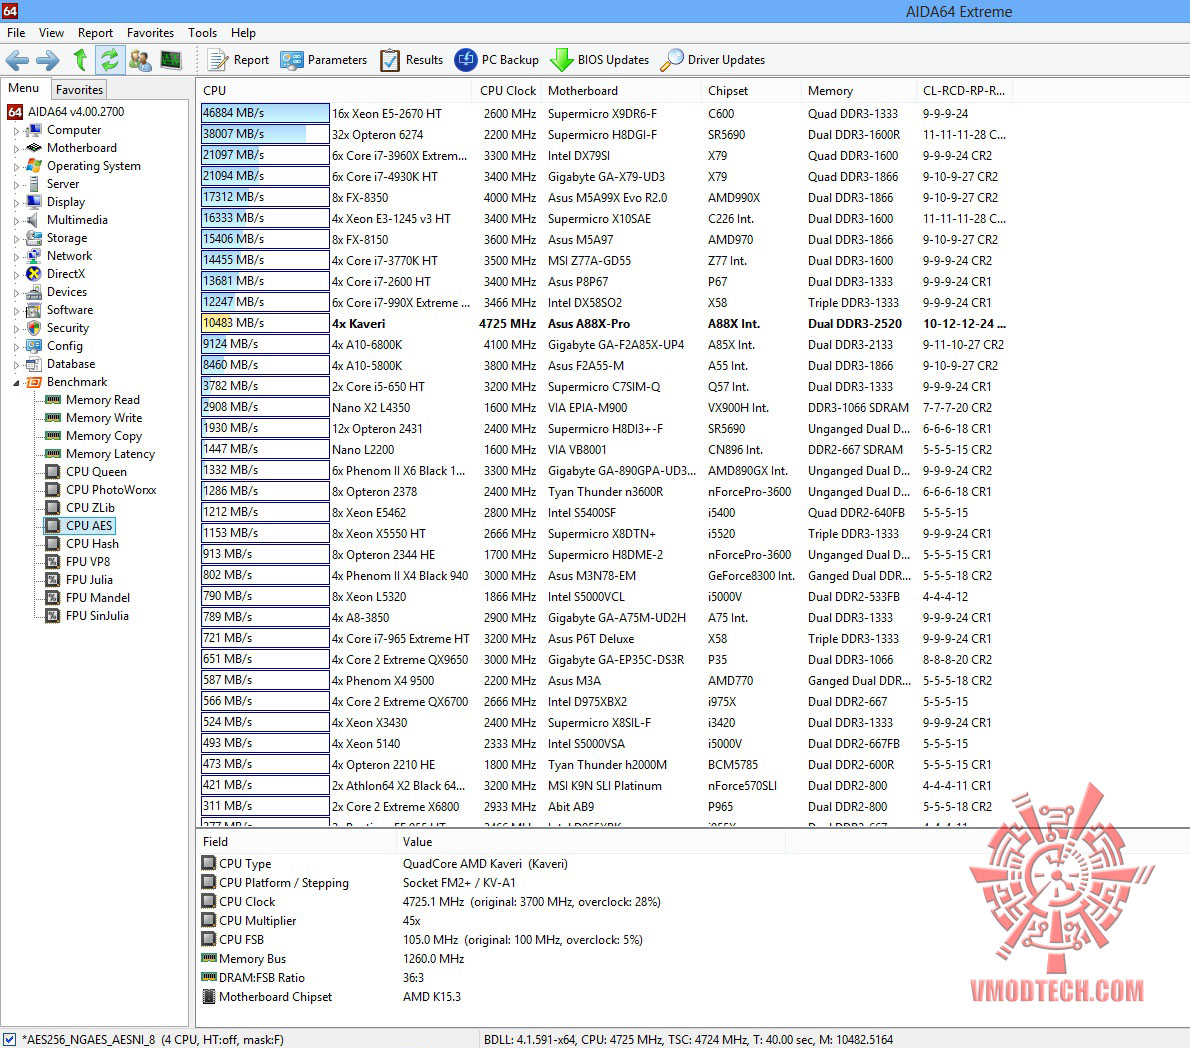1190x1048 pixels.
Task: Select the 46884 MB/s result bar
Action: 265,113
